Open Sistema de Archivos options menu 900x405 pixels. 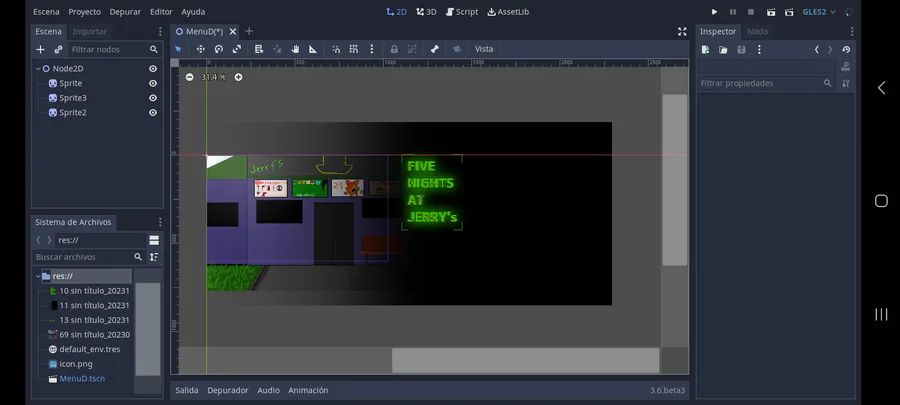click(160, 222)
